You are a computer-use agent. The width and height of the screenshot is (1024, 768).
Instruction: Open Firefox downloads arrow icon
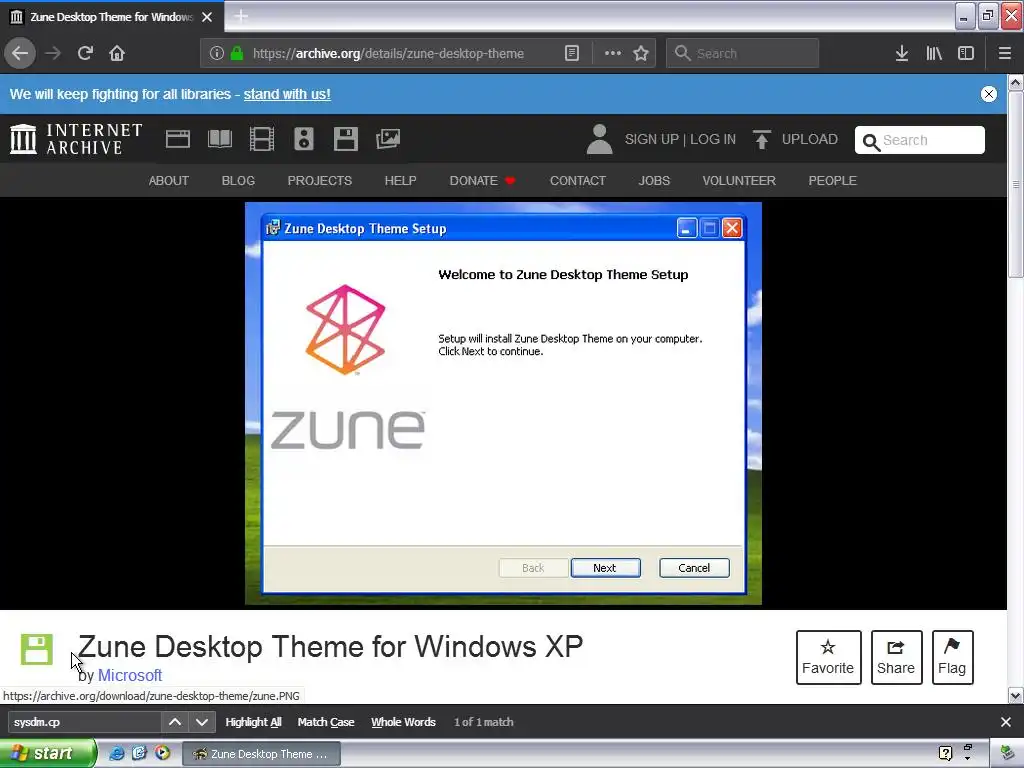click(x=902, y=53)
